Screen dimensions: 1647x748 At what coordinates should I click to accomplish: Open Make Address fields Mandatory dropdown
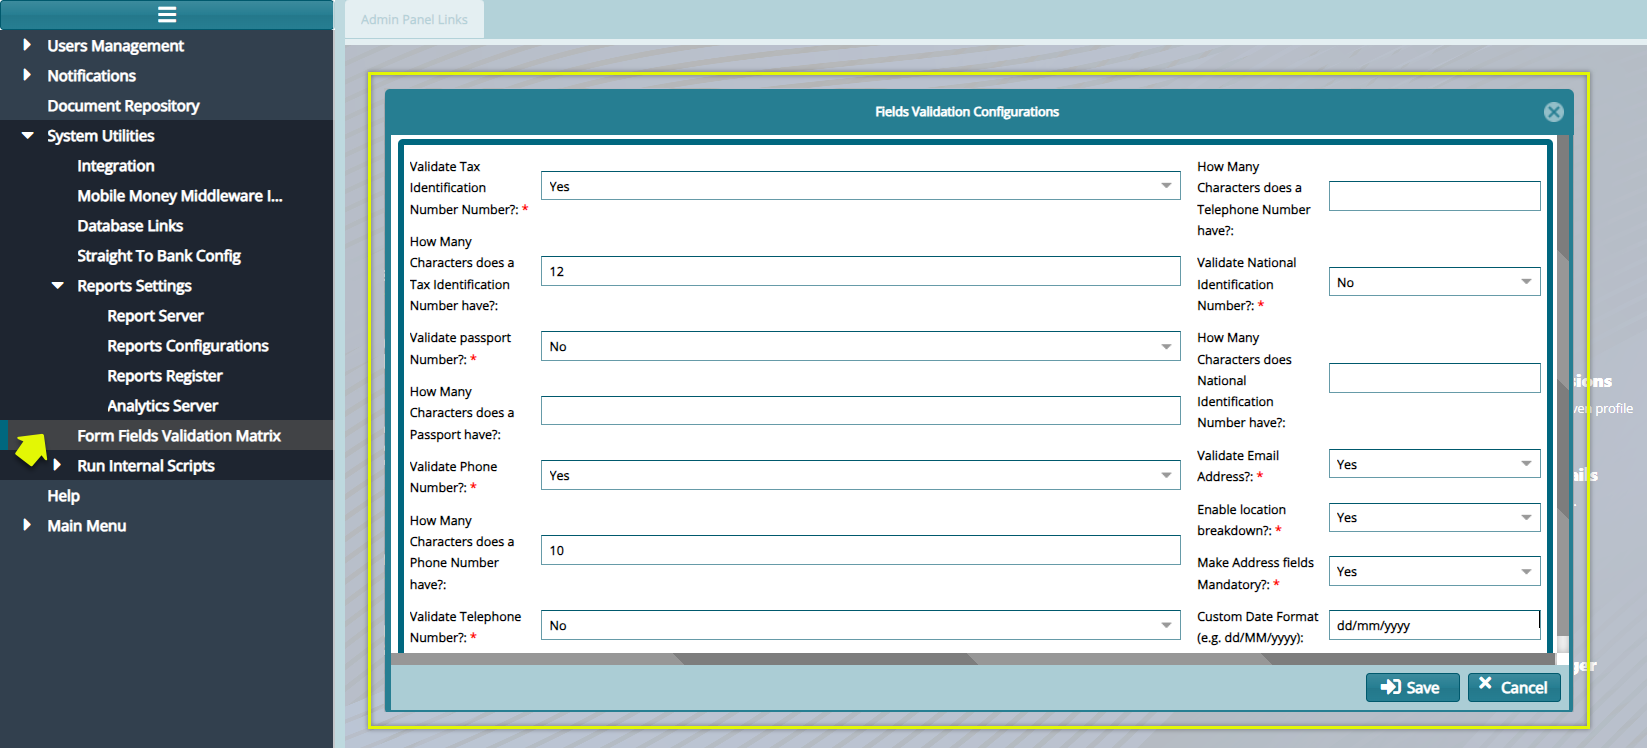(1435, 571)
